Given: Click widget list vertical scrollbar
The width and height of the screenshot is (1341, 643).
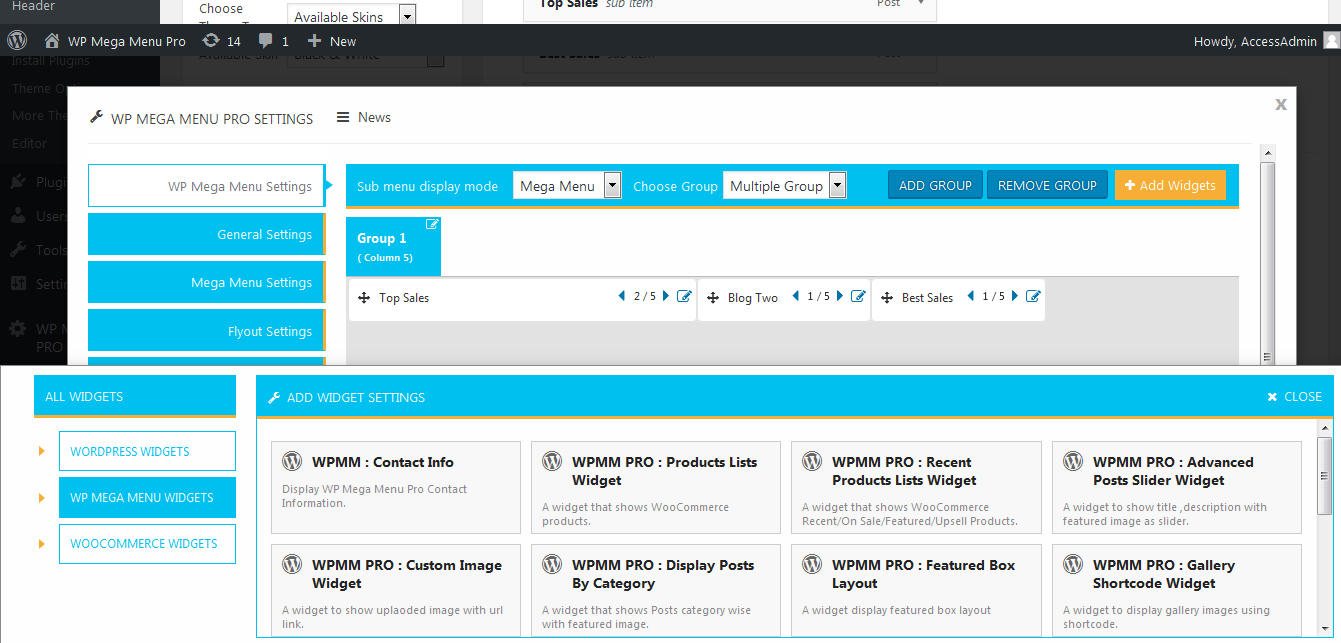Looking at the screenshot, I should (x=1325, y=475).
